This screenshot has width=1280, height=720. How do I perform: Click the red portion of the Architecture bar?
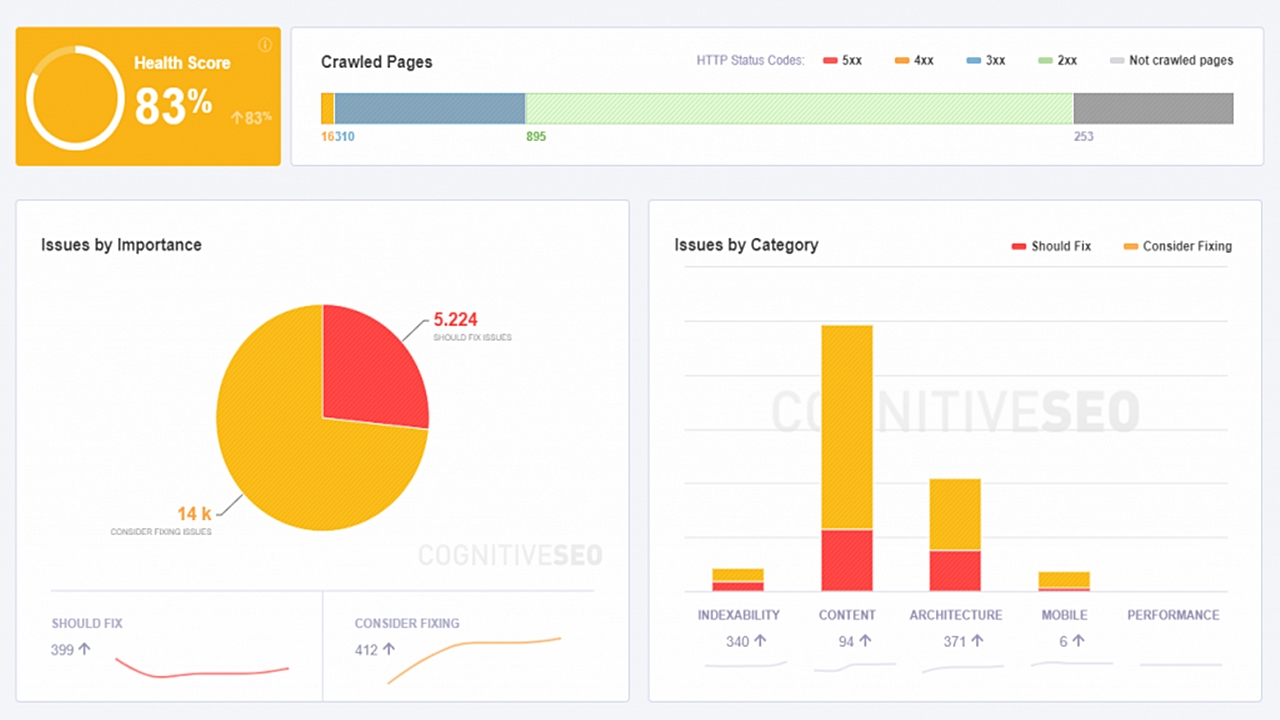click(955, 571)
